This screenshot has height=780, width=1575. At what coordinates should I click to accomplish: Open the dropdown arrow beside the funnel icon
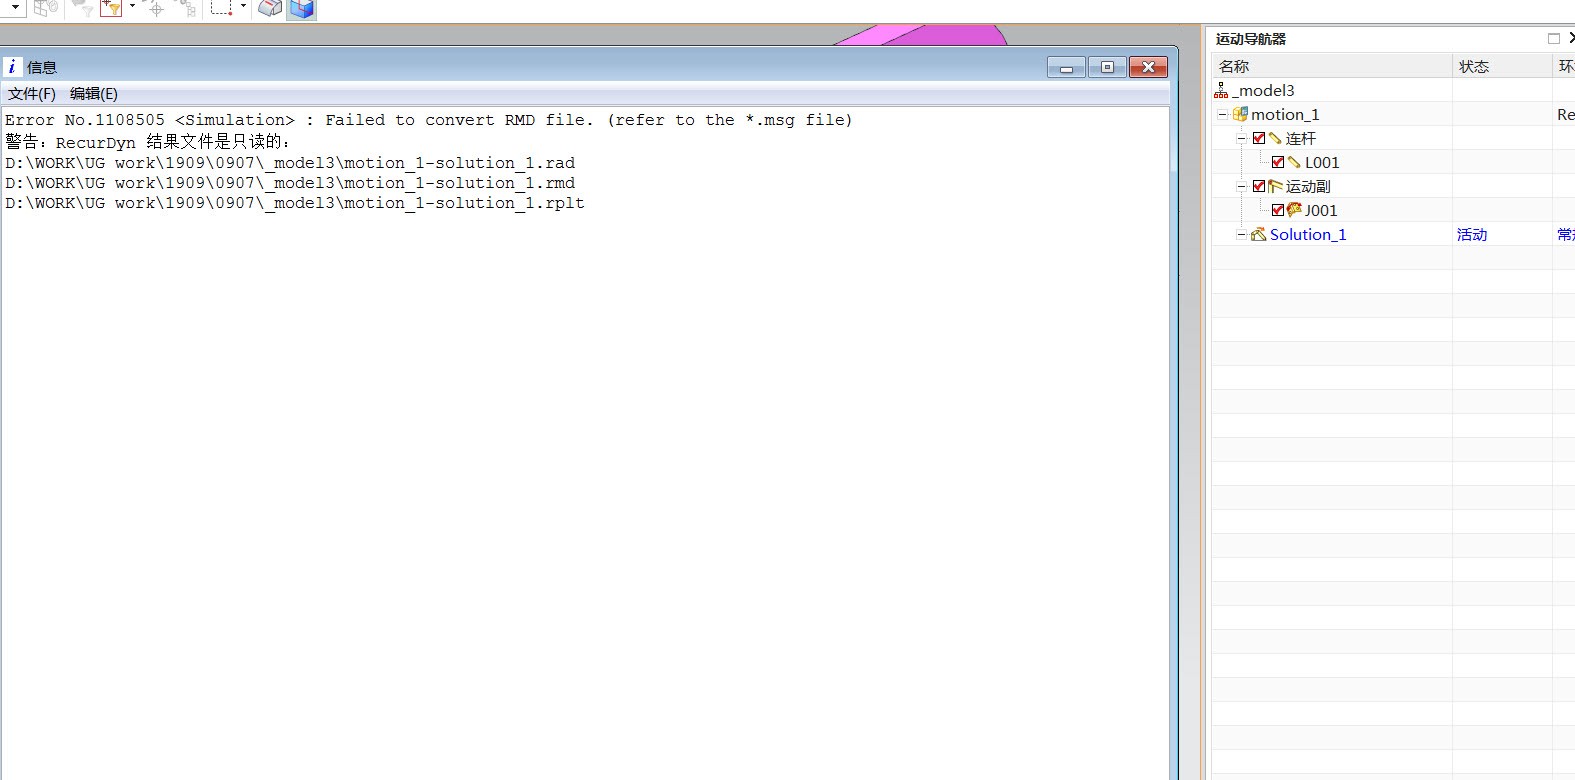(132, 7)
